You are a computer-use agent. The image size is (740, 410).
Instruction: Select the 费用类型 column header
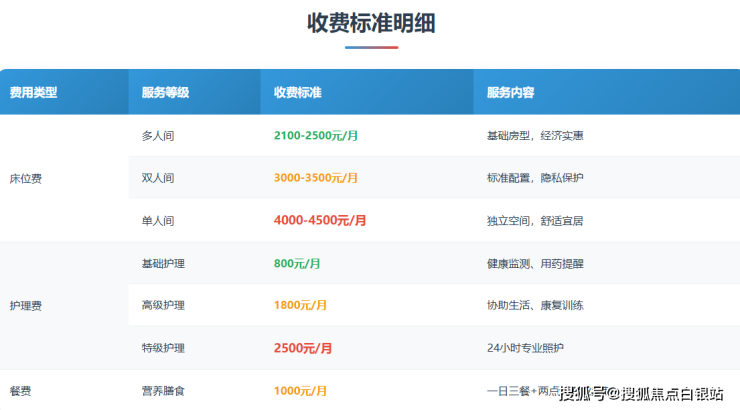(33, 92)
